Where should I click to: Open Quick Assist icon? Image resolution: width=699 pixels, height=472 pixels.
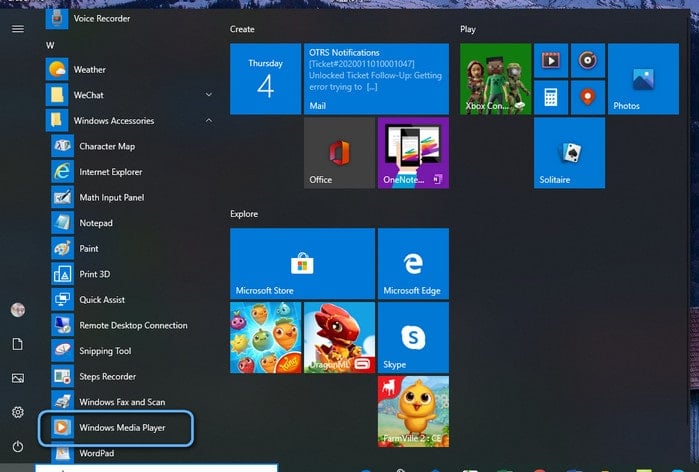[62, 299]
